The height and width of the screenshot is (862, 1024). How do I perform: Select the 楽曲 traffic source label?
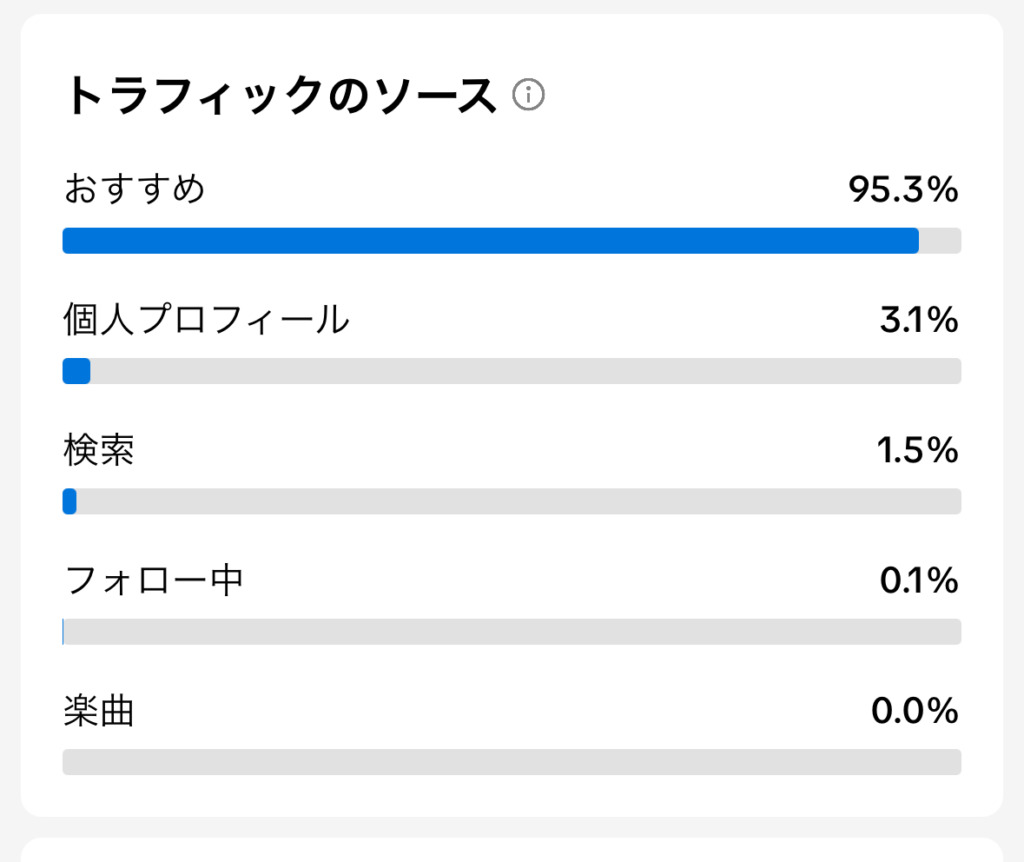(x=99, y=711)
